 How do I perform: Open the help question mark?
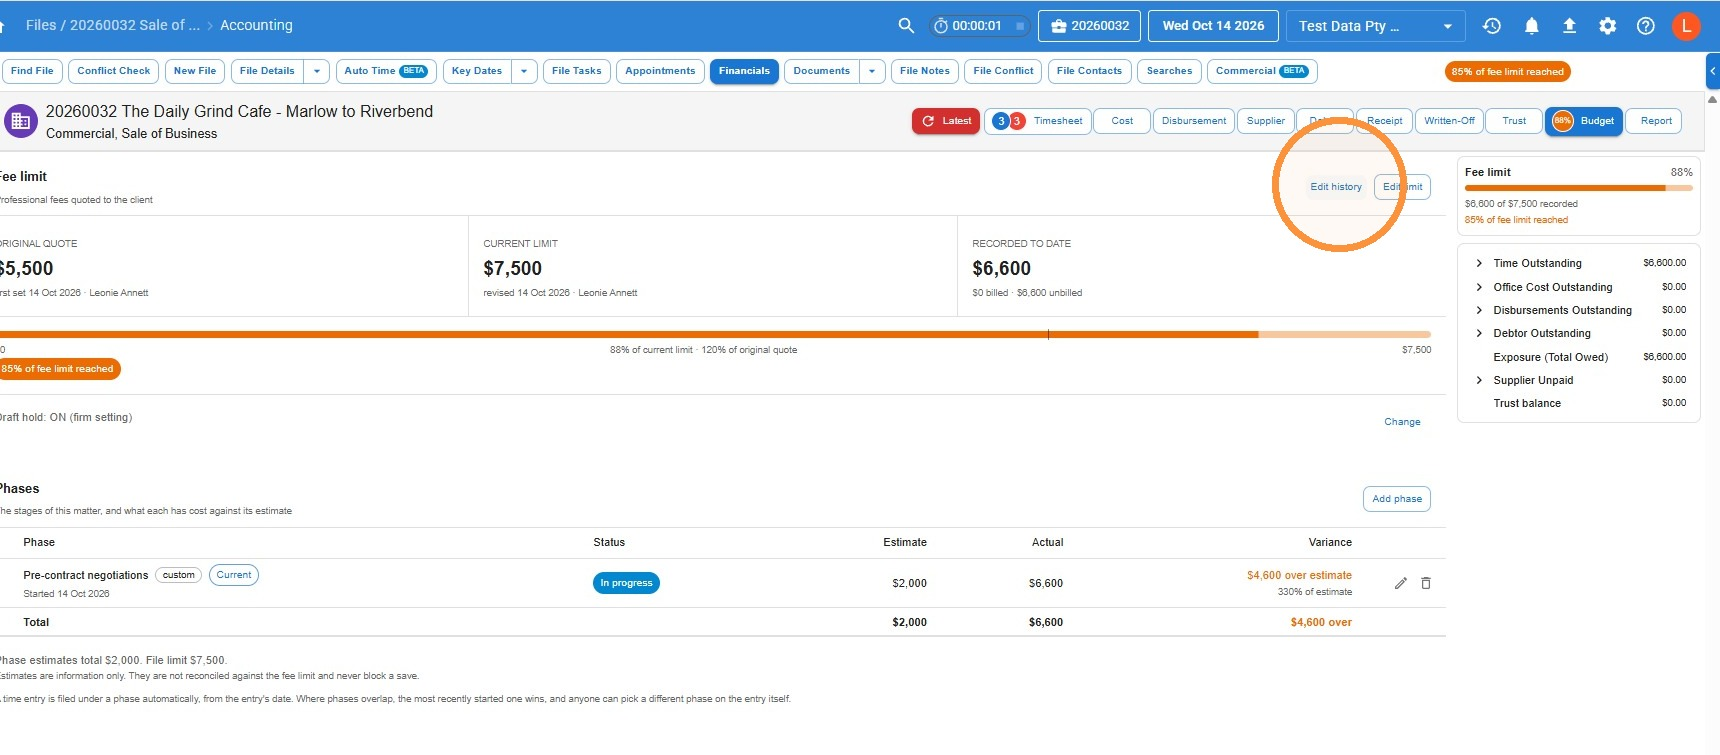tap(1645, 26)
